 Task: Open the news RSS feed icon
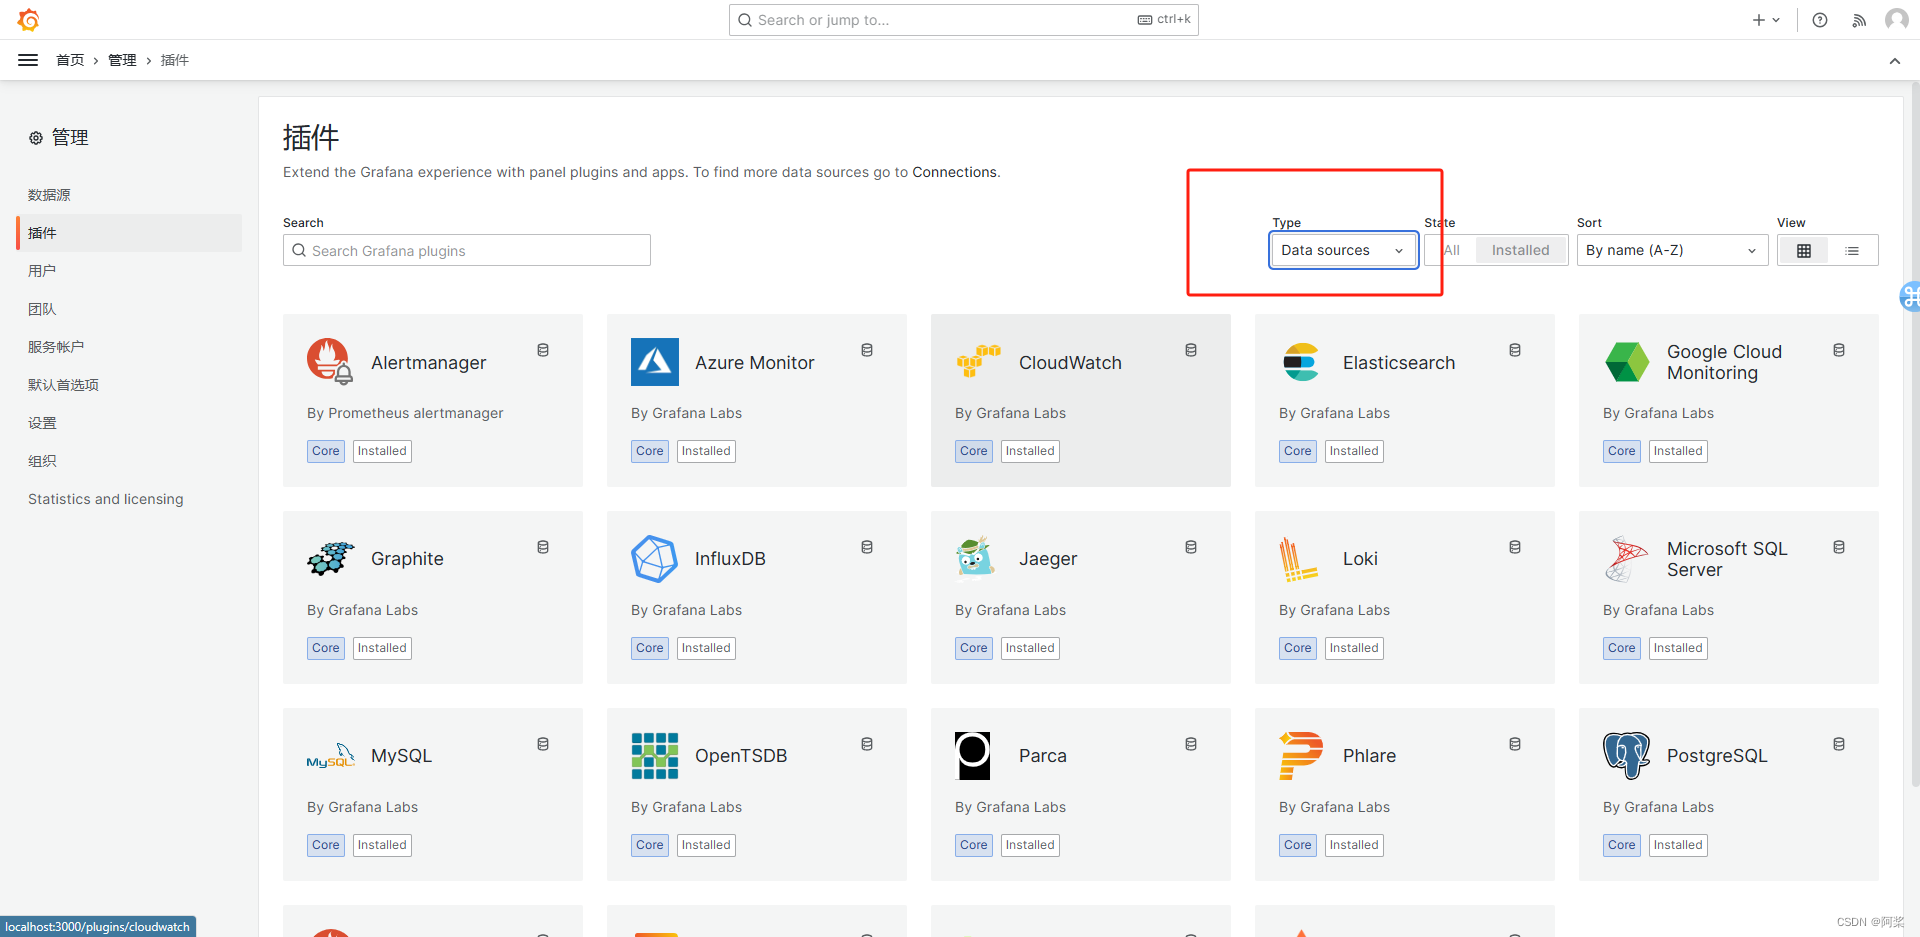tap(1859, 20)
